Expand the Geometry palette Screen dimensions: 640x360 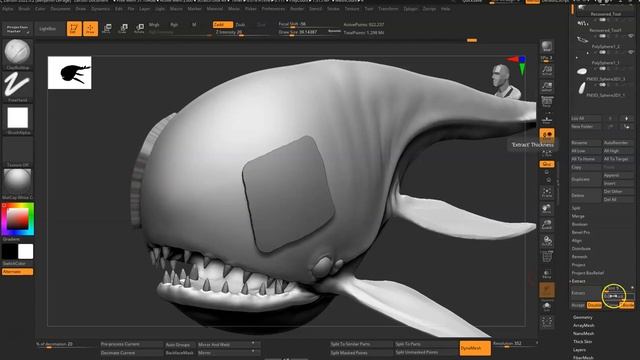[582, 317]
